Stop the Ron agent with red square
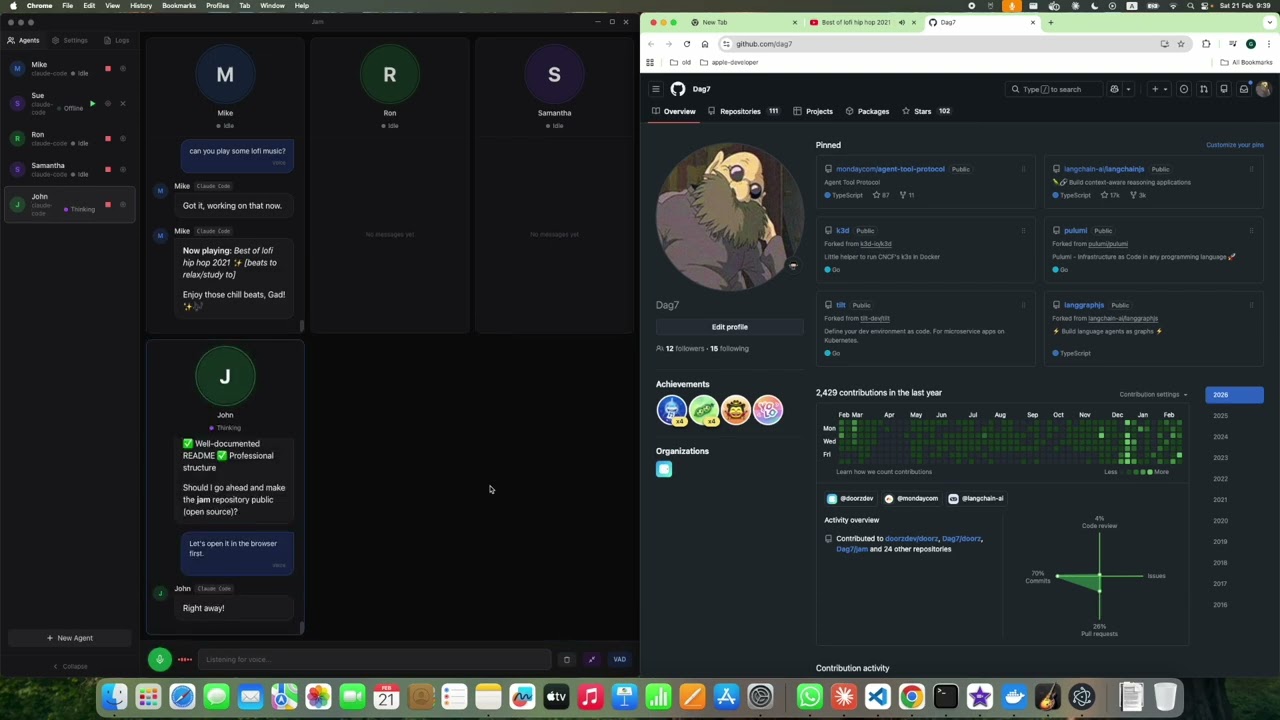Screen dimensions: 1280x720 pos(108,138)
